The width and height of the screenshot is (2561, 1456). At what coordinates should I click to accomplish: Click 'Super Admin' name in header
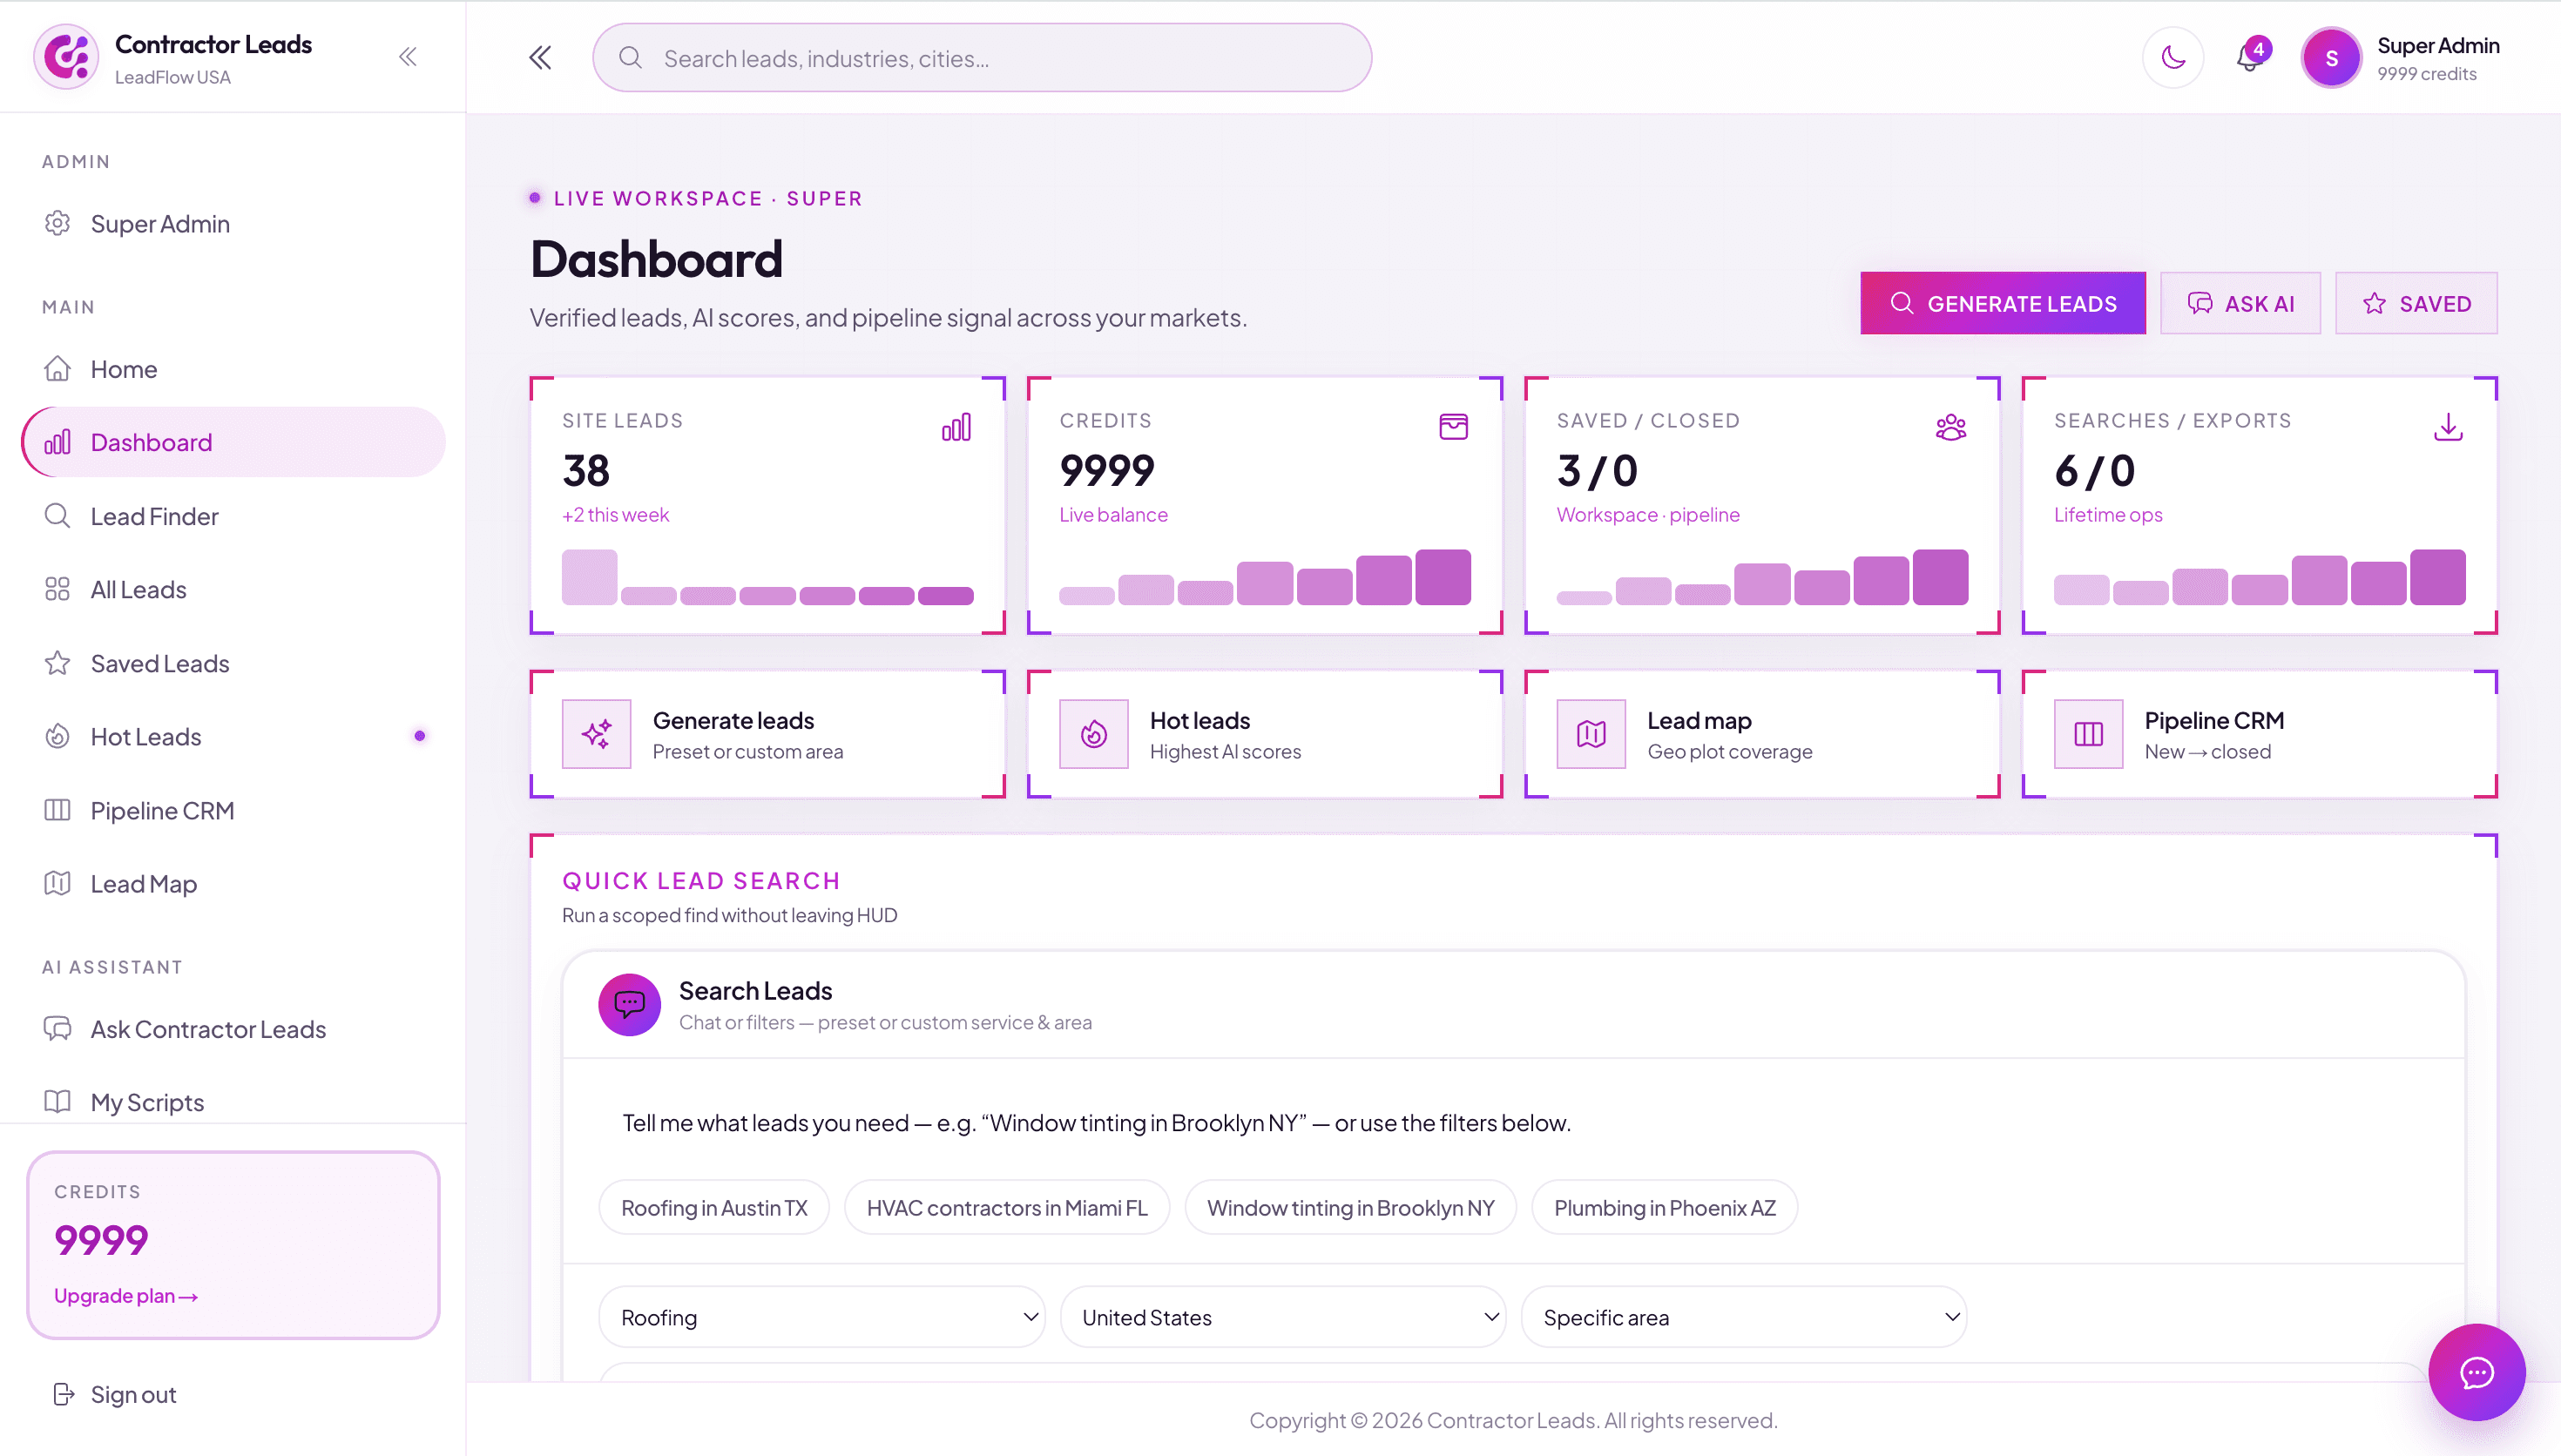pyautogui.click(x=2438, y=45)
